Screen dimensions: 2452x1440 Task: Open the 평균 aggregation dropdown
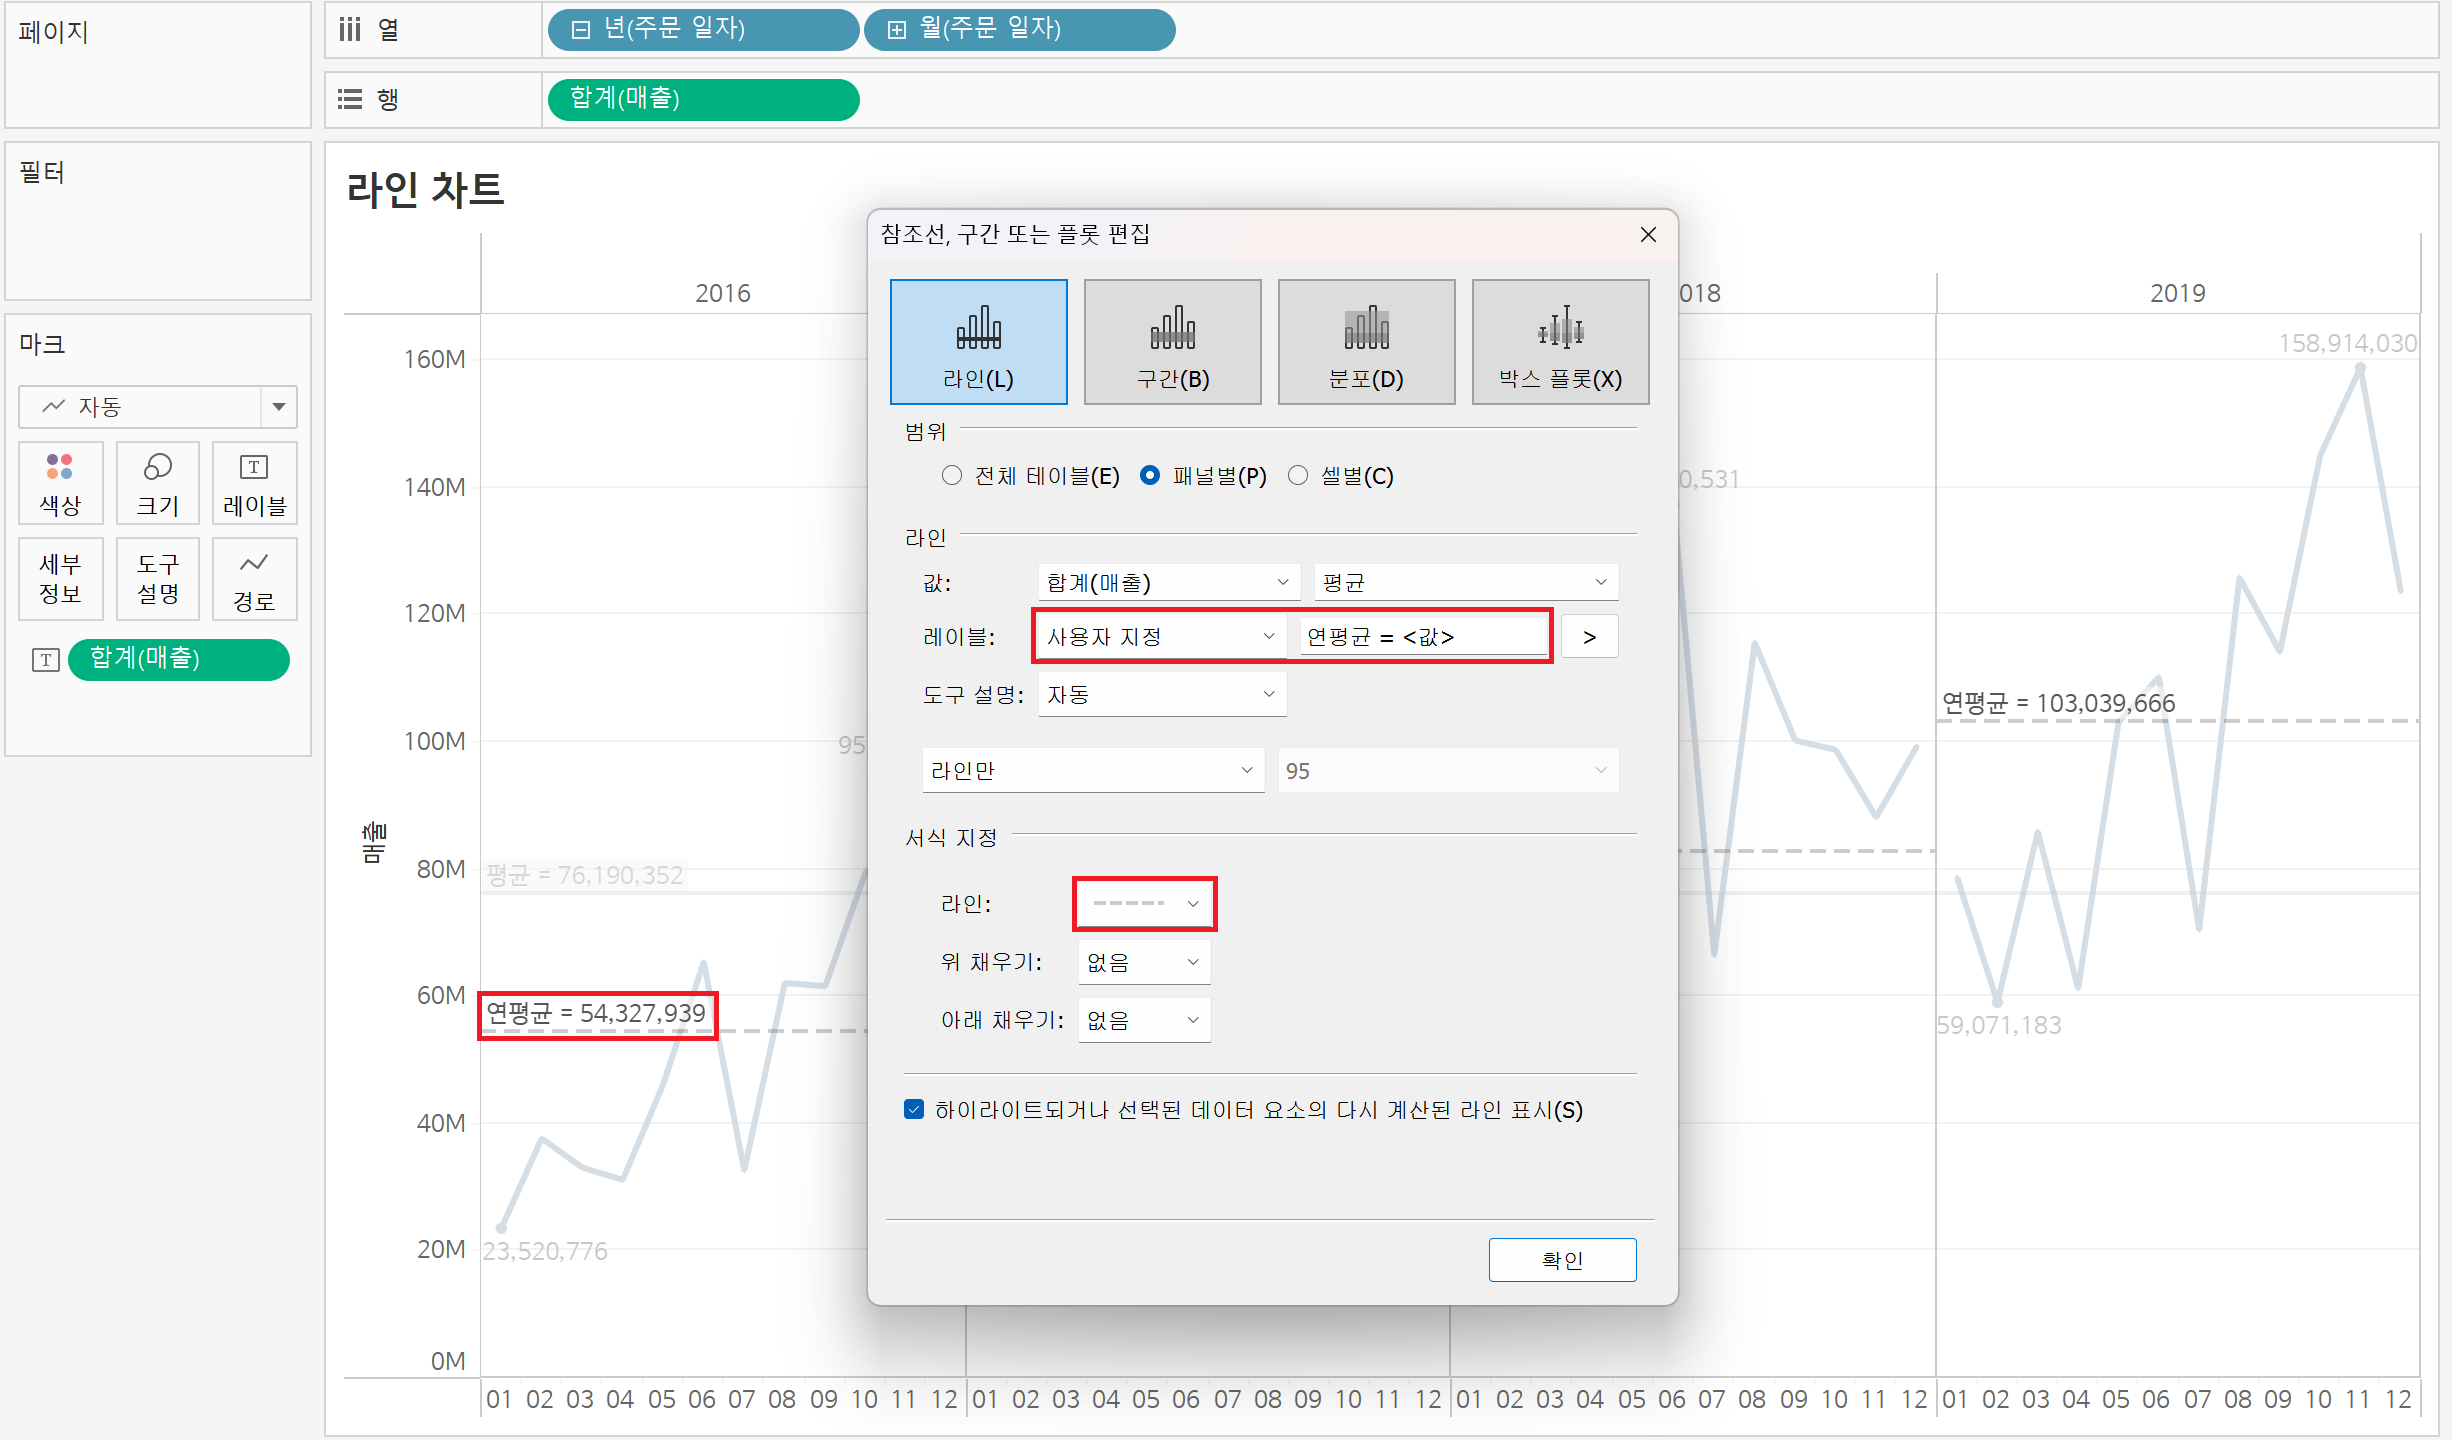tap(1465, 582)
